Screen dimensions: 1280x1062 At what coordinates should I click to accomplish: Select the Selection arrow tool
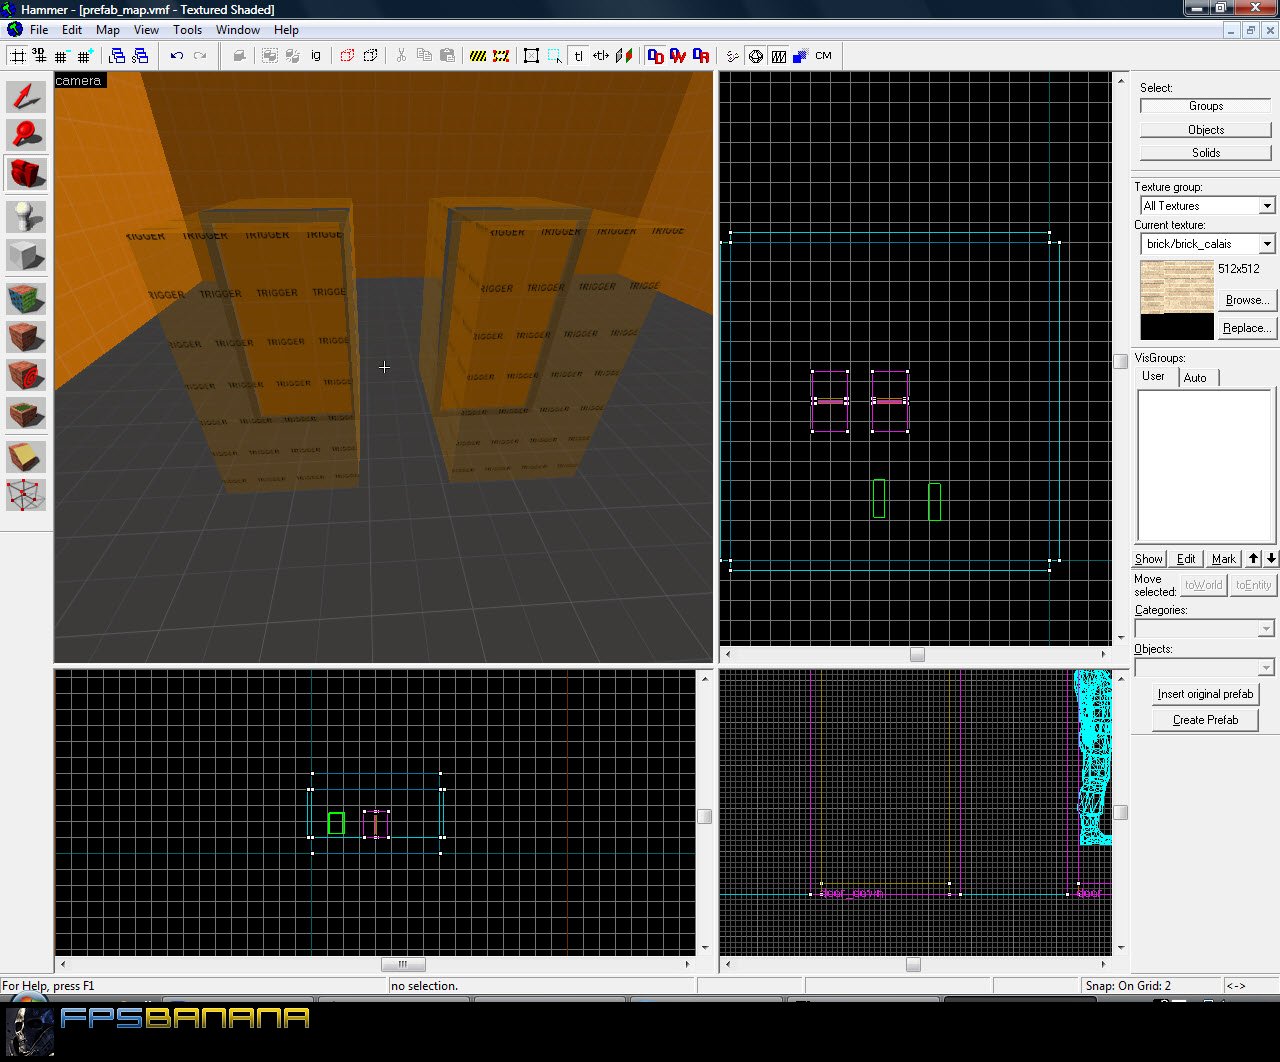coord(27,96)
